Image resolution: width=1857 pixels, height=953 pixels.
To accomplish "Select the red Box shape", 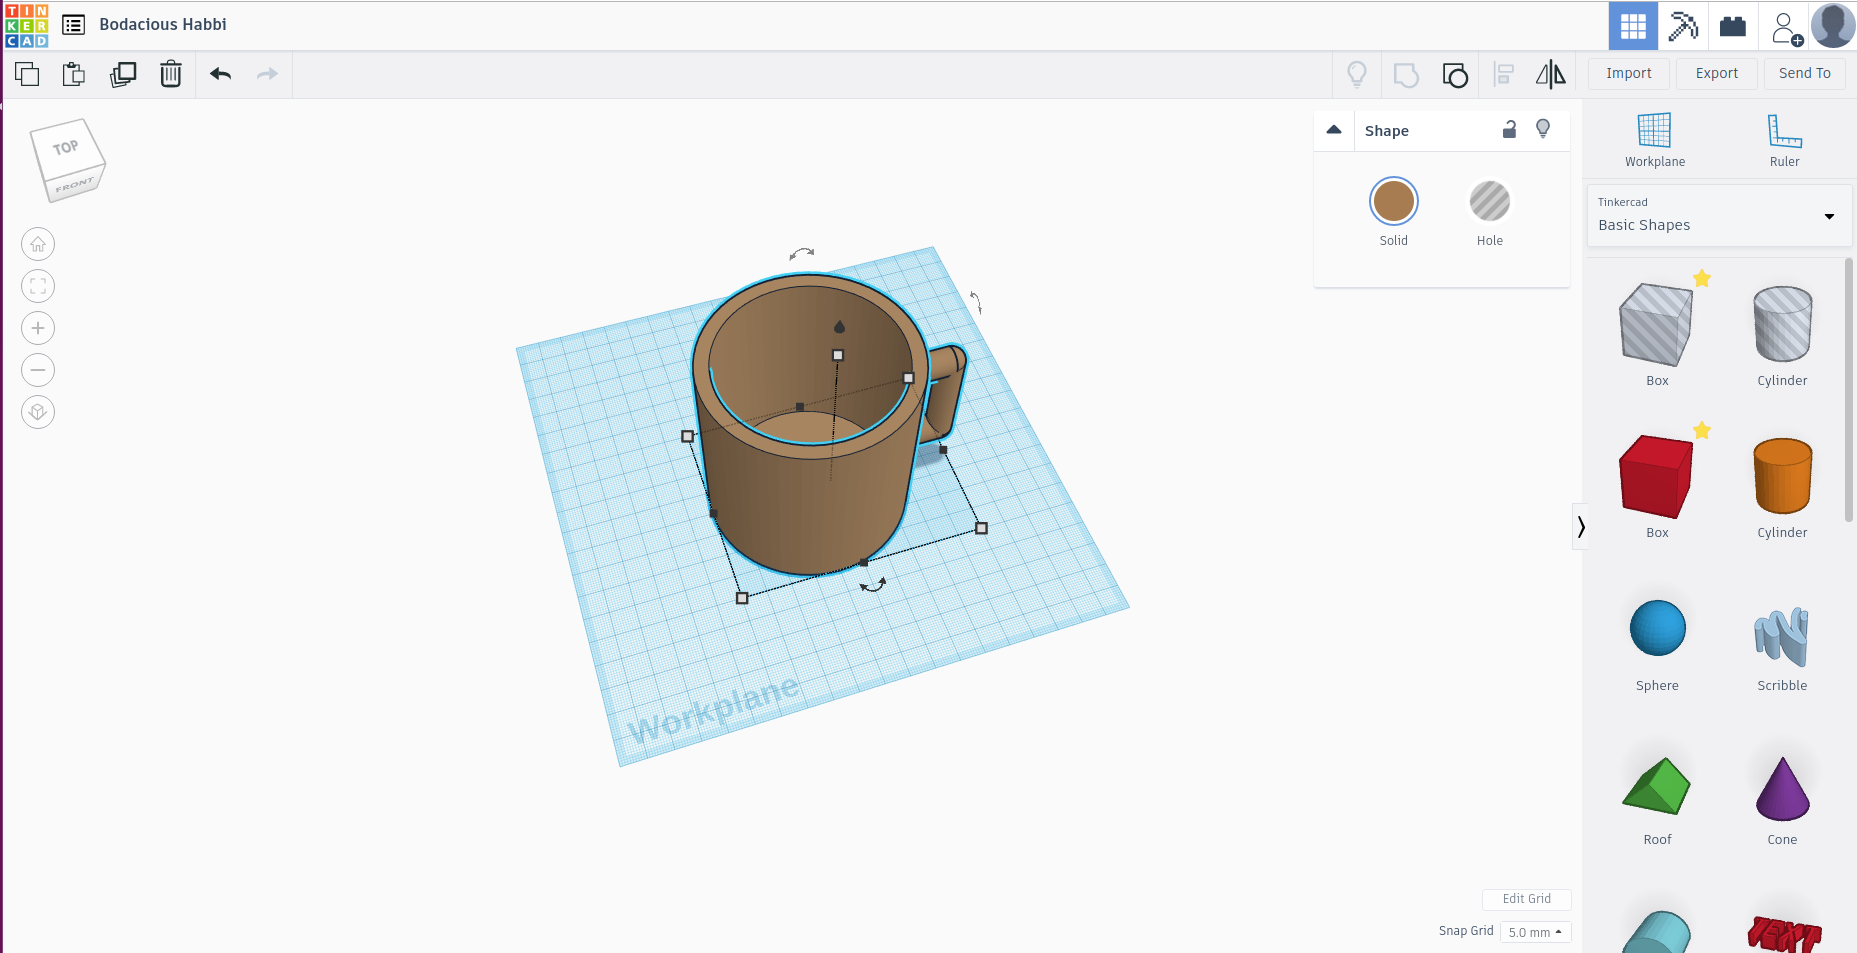I will (1657, 477).
